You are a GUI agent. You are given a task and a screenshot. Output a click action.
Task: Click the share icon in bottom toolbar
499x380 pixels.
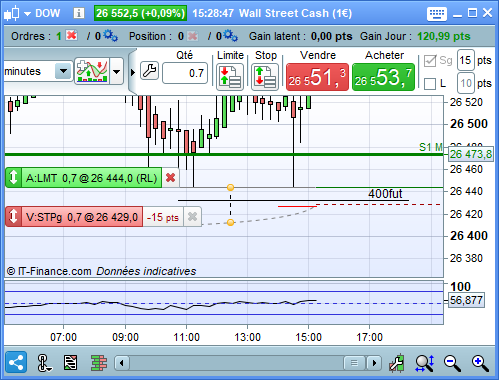pyautogui.click(x=16, y=362)
